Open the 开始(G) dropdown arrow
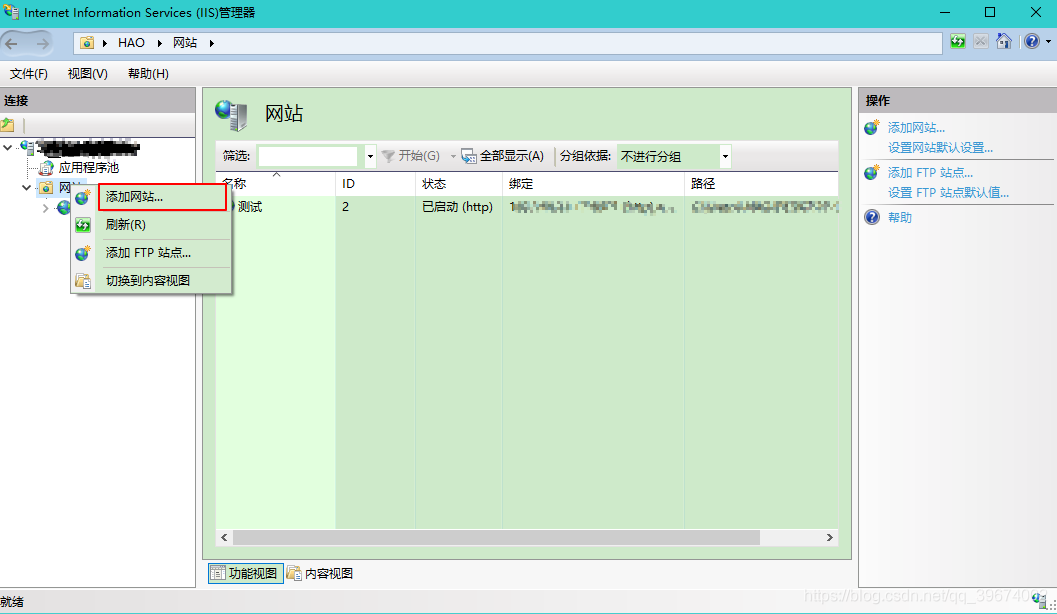 tap(453, 156)
